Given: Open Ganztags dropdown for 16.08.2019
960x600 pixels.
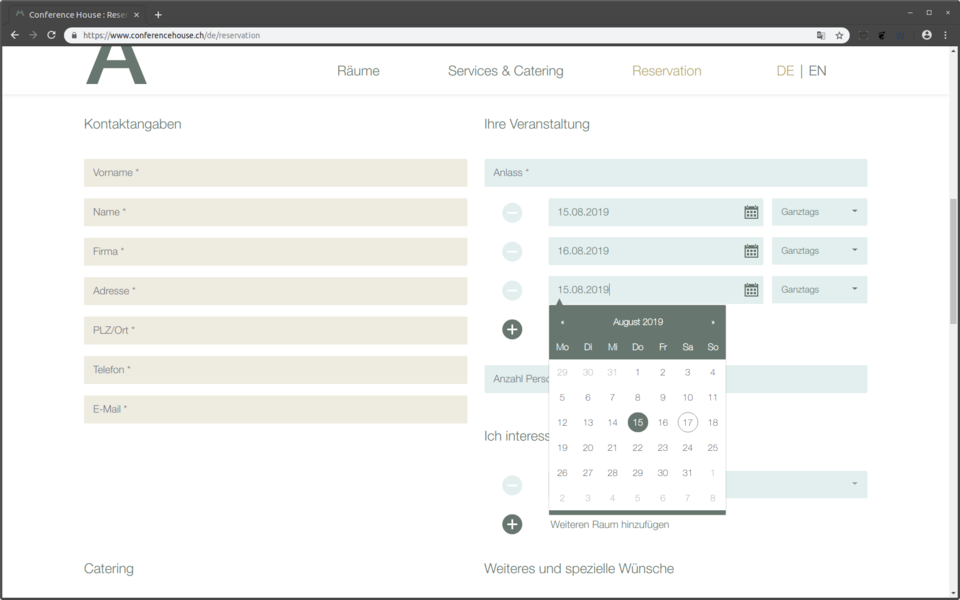Looking at the screenshot, I should [819, 250].
